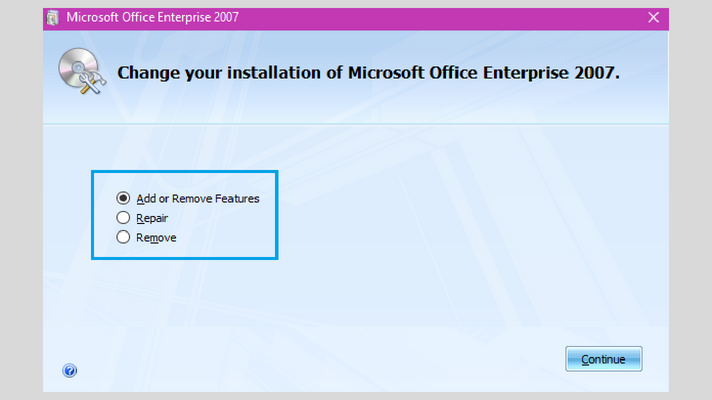Click the CD with tools installer icon
The width and height of the screenshot is (712, 400).
[82, 71]
